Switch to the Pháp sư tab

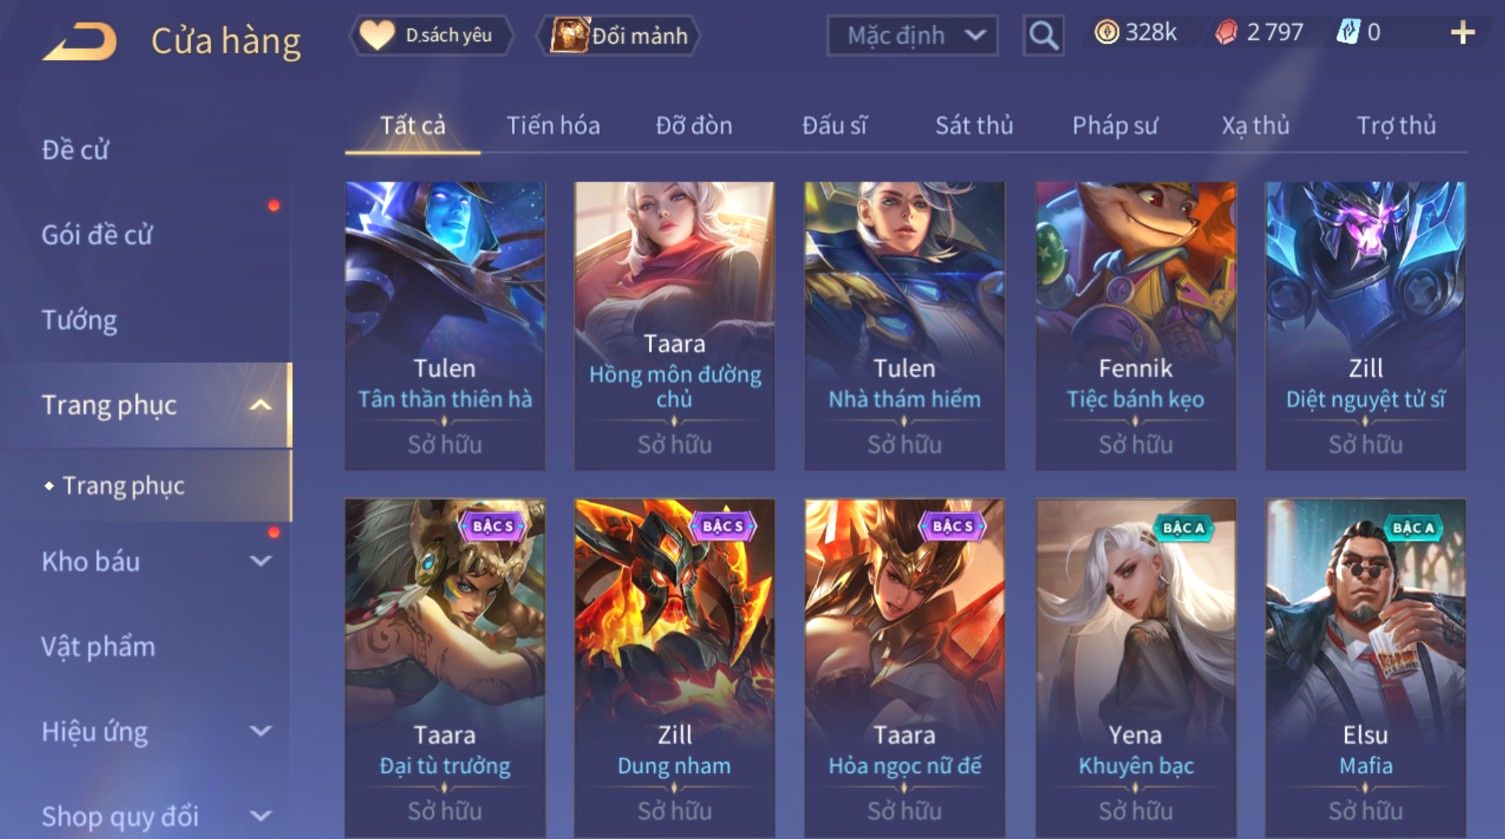tap(1115, 125)
